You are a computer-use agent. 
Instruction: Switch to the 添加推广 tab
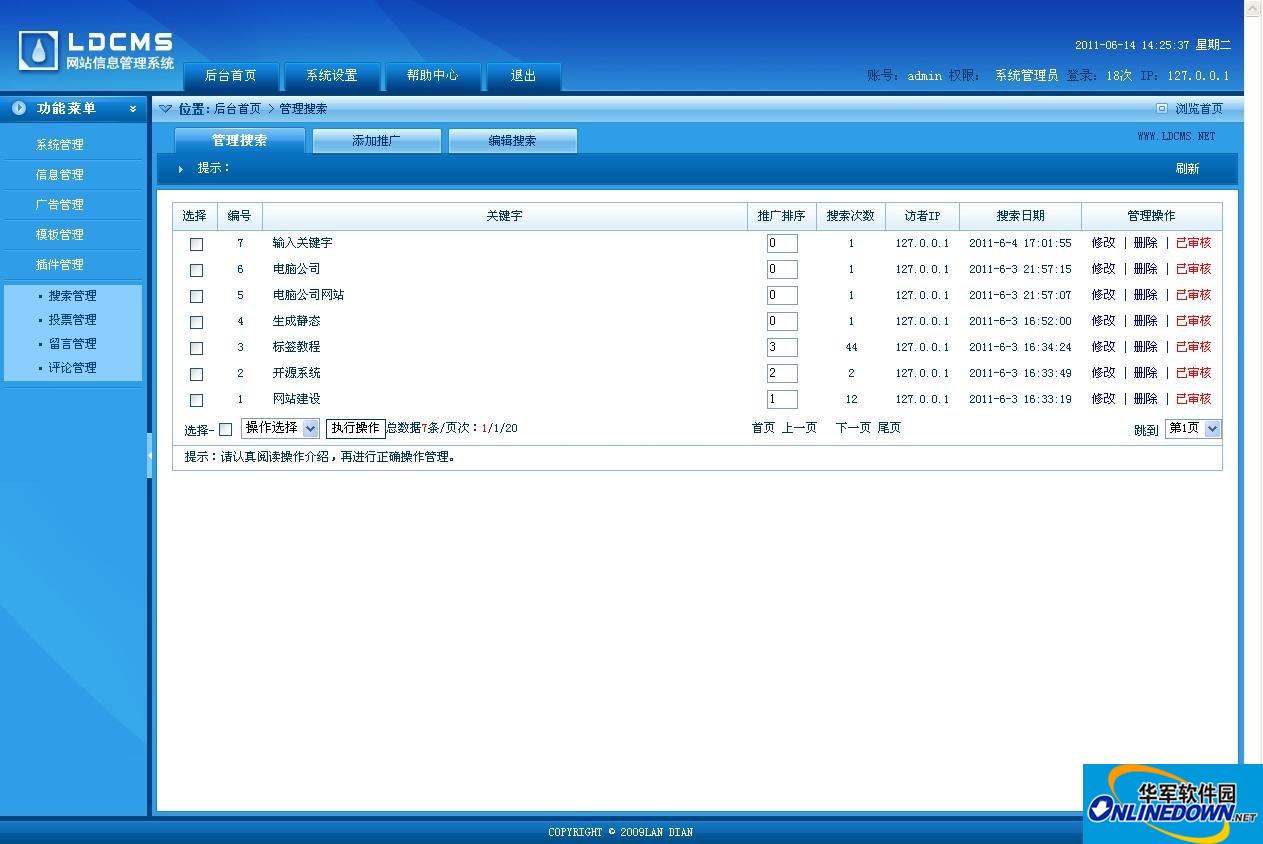pyautogui.click(x=376, y=140)
